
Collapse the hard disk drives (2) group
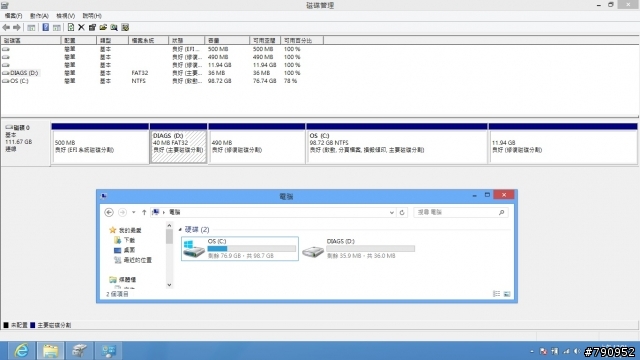(x=180, y=229)
